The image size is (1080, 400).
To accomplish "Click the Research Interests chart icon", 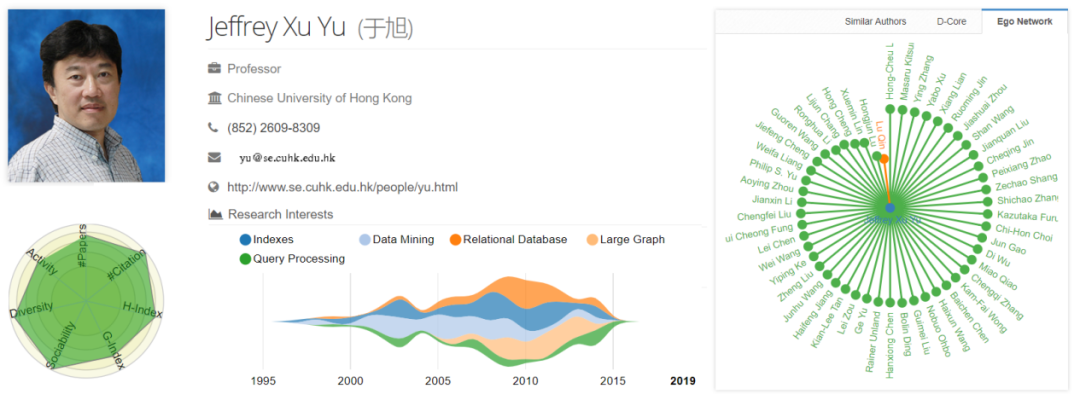I will click(214, 214).
